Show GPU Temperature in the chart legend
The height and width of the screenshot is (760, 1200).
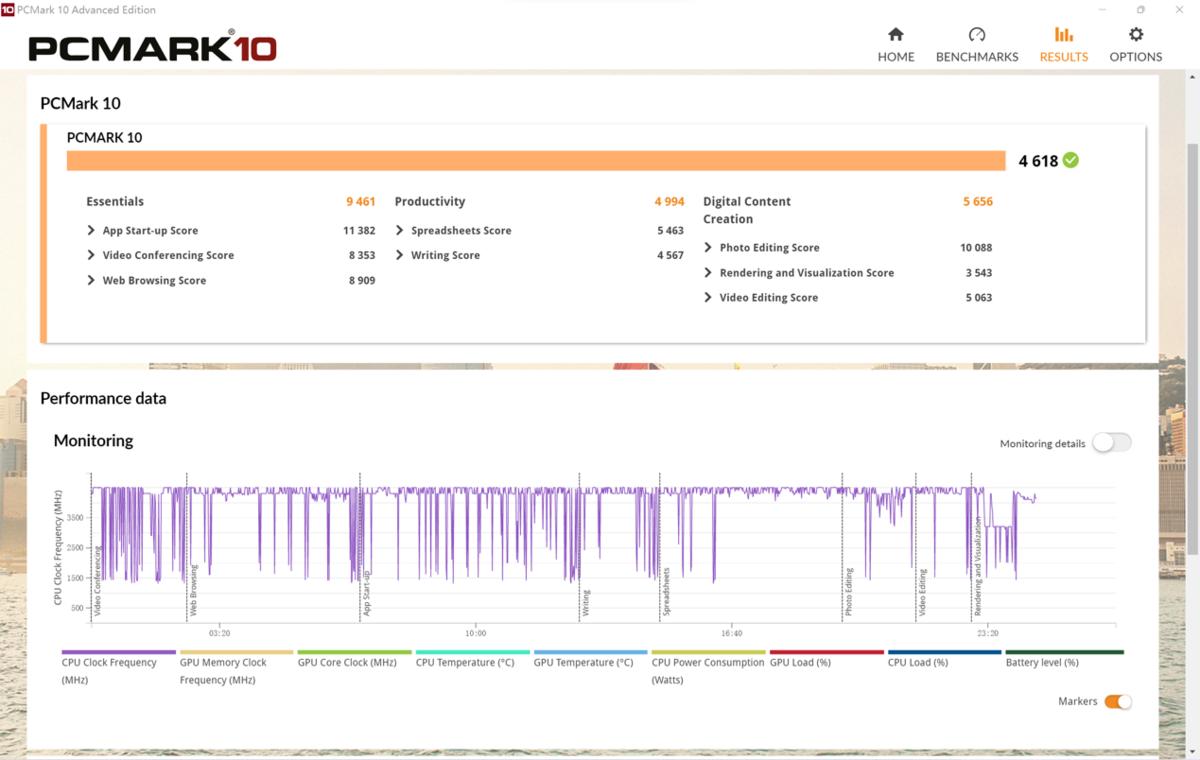tap(583, 662)
